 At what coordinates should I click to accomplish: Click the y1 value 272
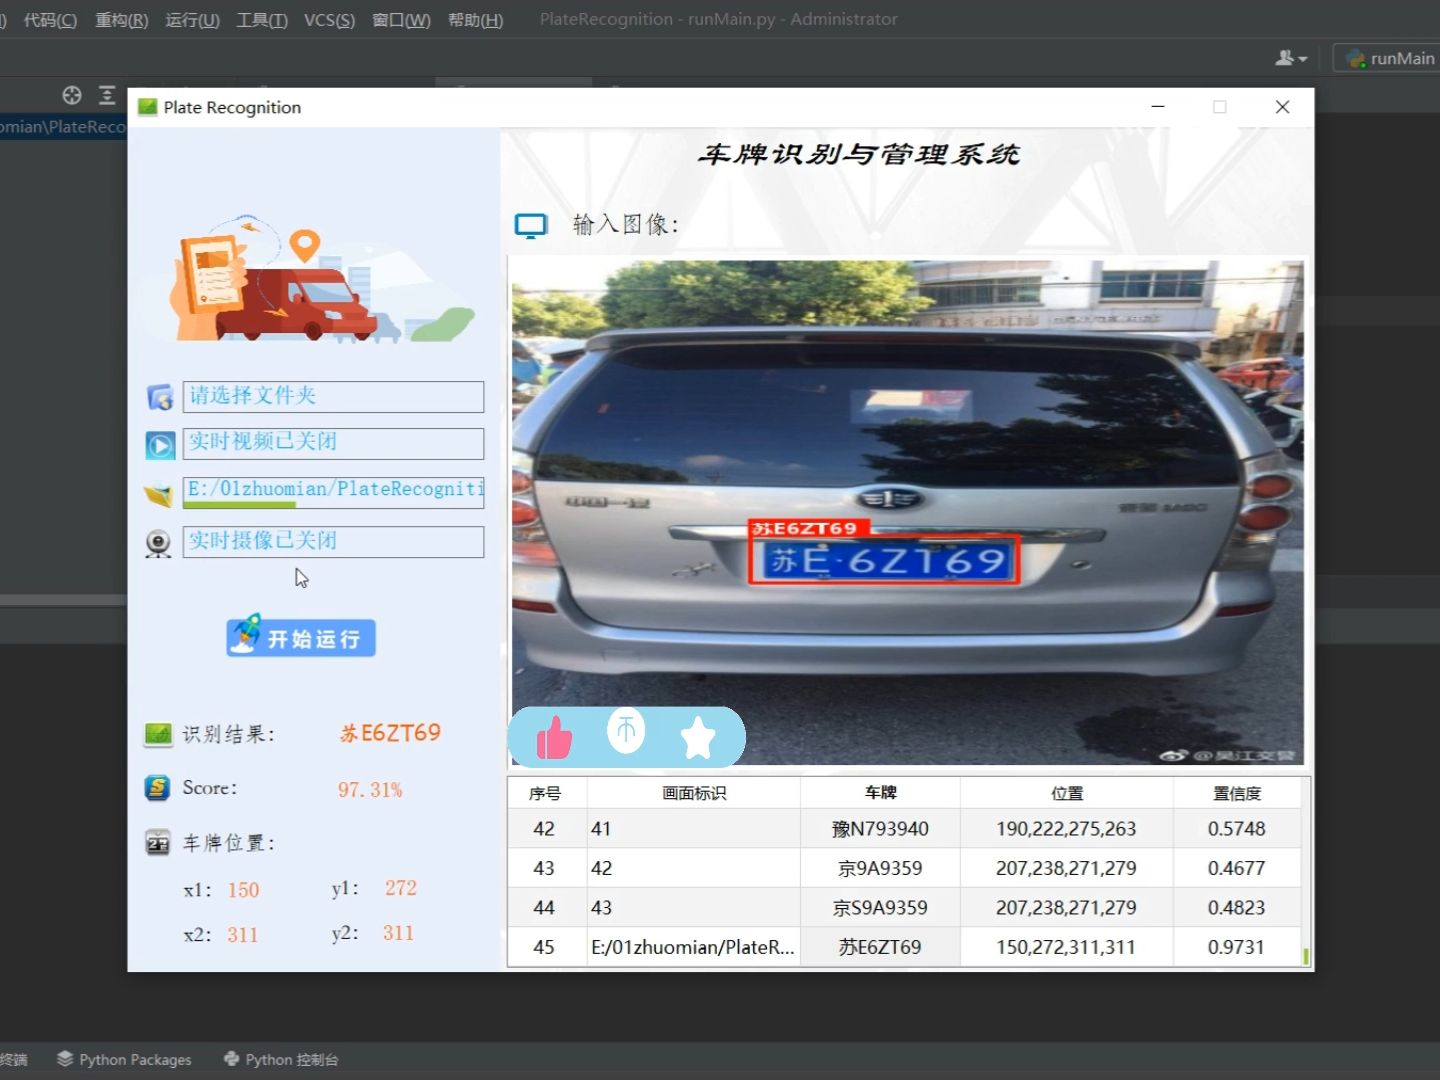(x=401, y=888)
